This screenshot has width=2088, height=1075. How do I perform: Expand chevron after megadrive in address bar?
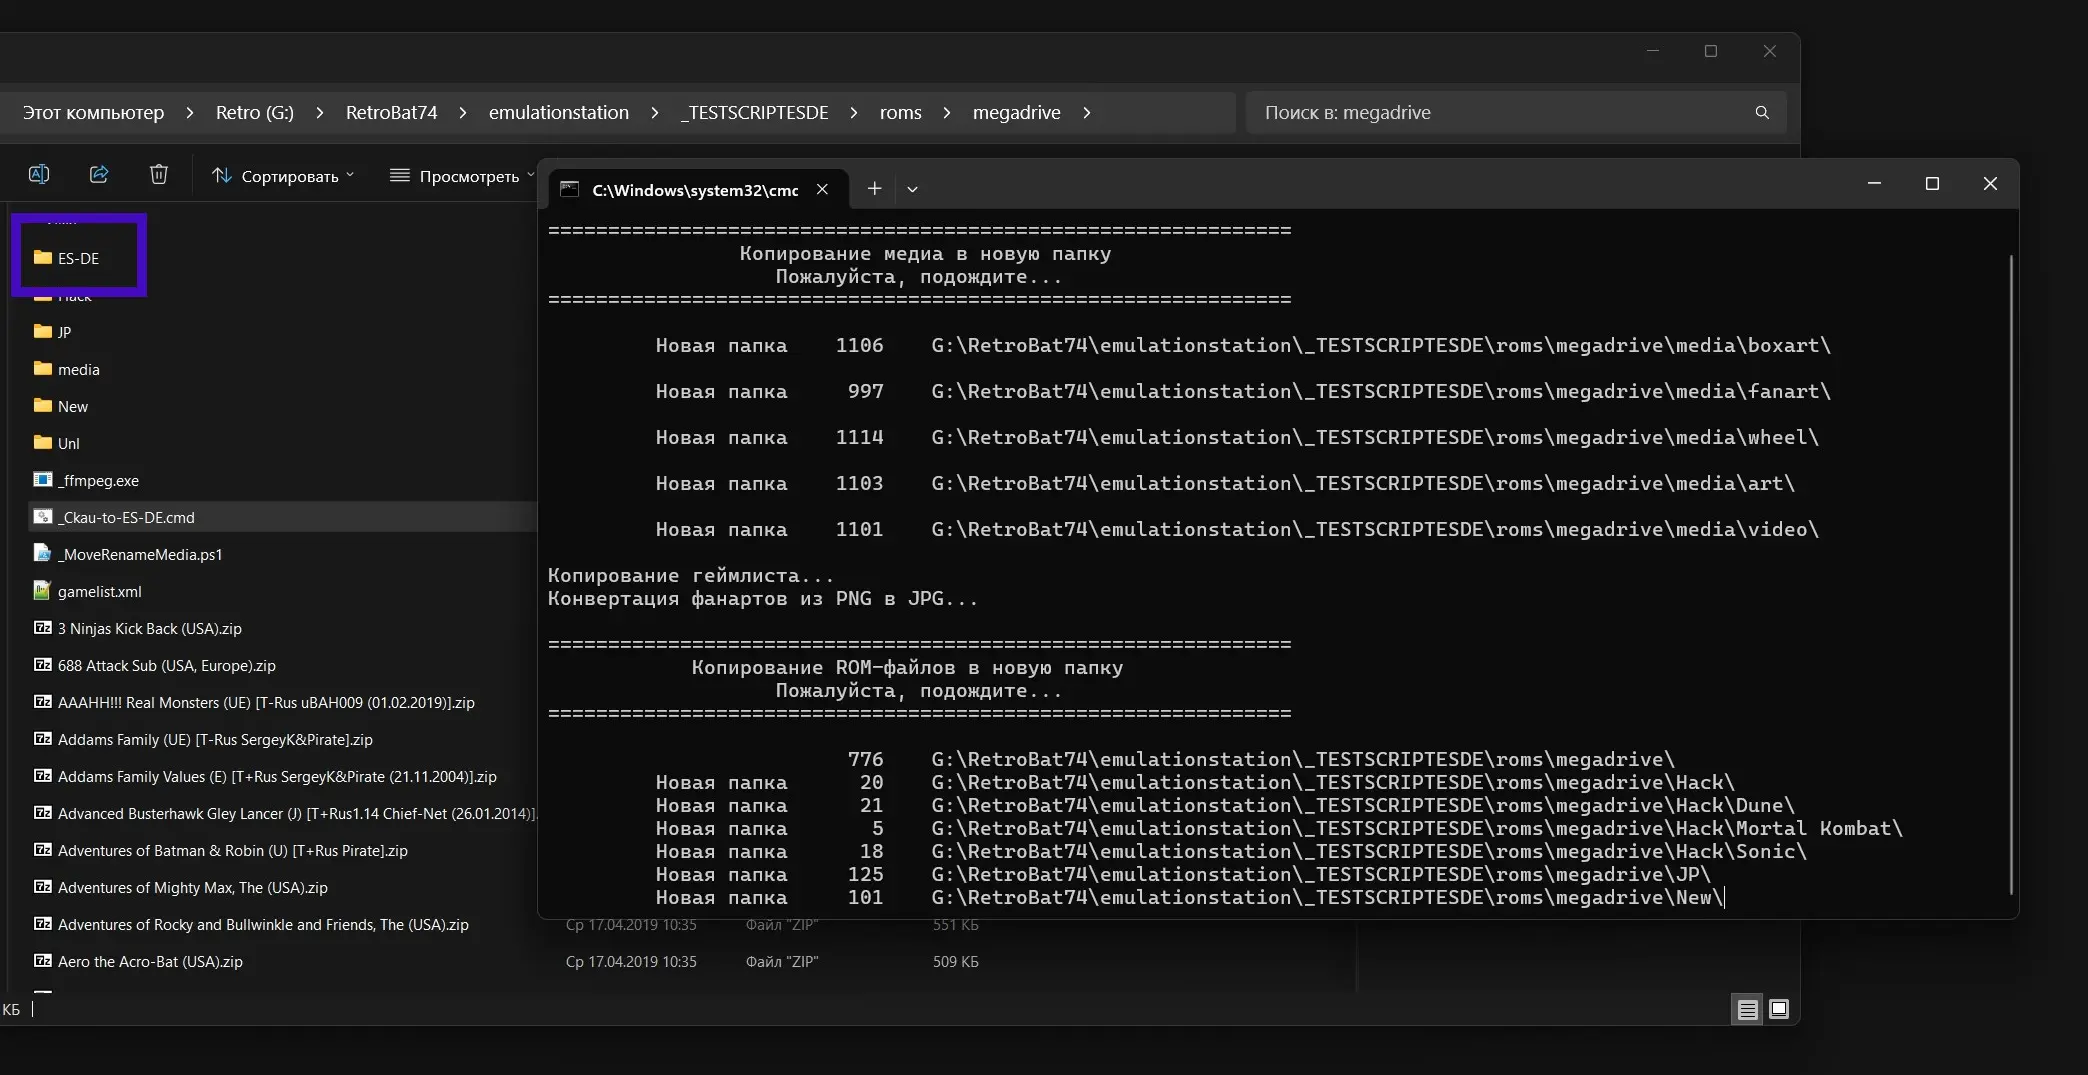tap(1086, 113)
